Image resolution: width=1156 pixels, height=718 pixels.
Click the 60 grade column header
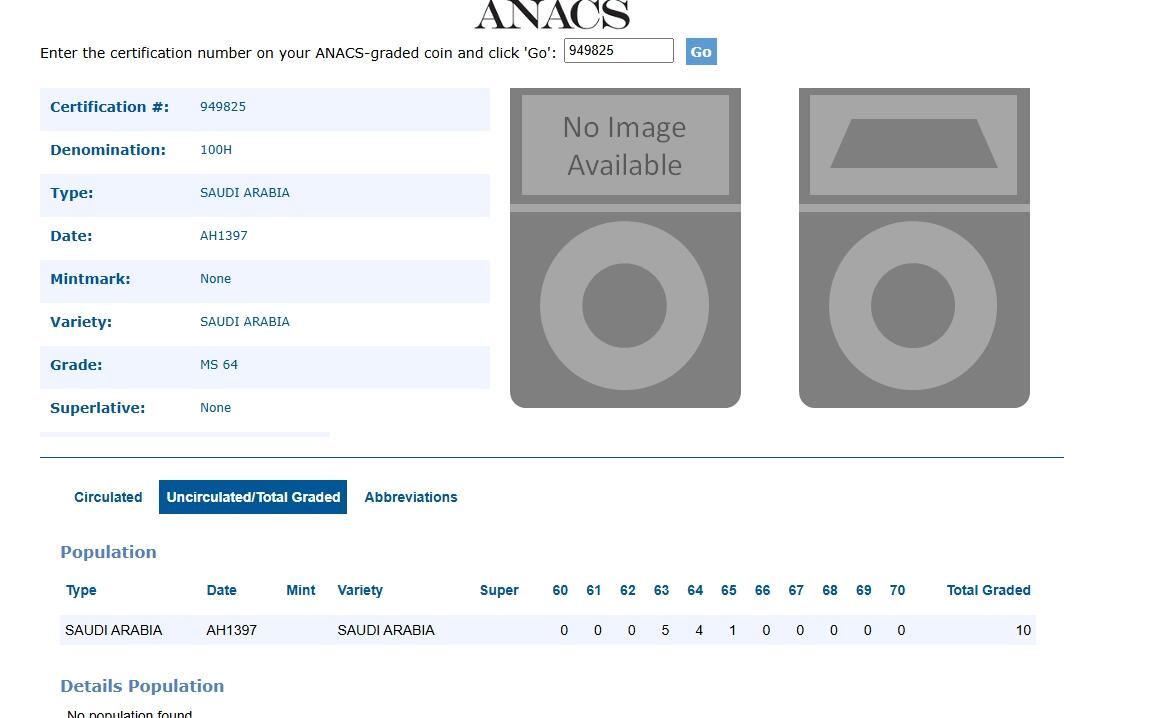click(560, 590)
